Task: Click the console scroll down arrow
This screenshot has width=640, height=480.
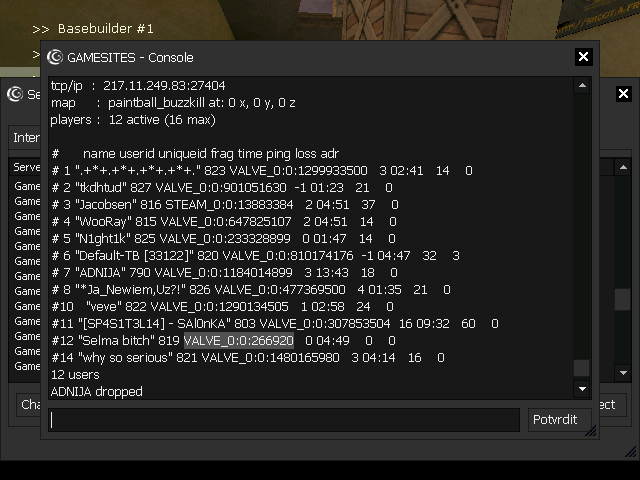Action: (x=582, y=389)
